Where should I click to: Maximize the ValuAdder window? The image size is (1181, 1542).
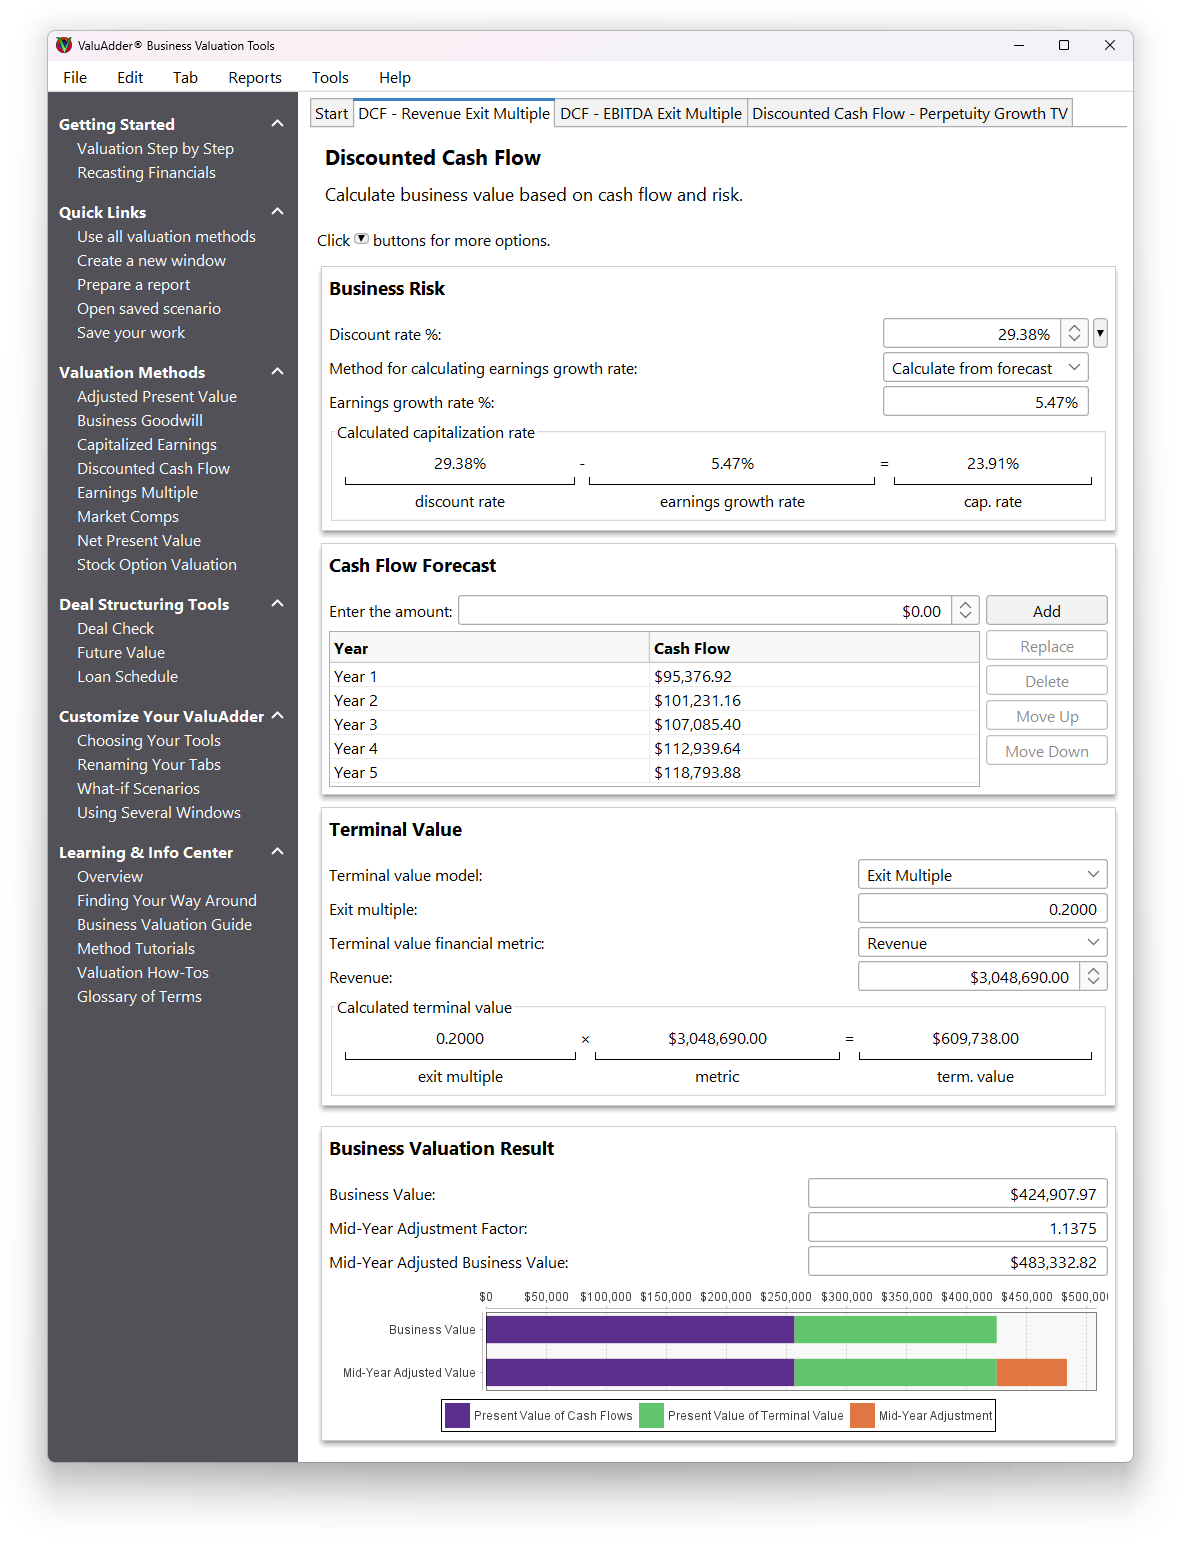coord(1064,45)
